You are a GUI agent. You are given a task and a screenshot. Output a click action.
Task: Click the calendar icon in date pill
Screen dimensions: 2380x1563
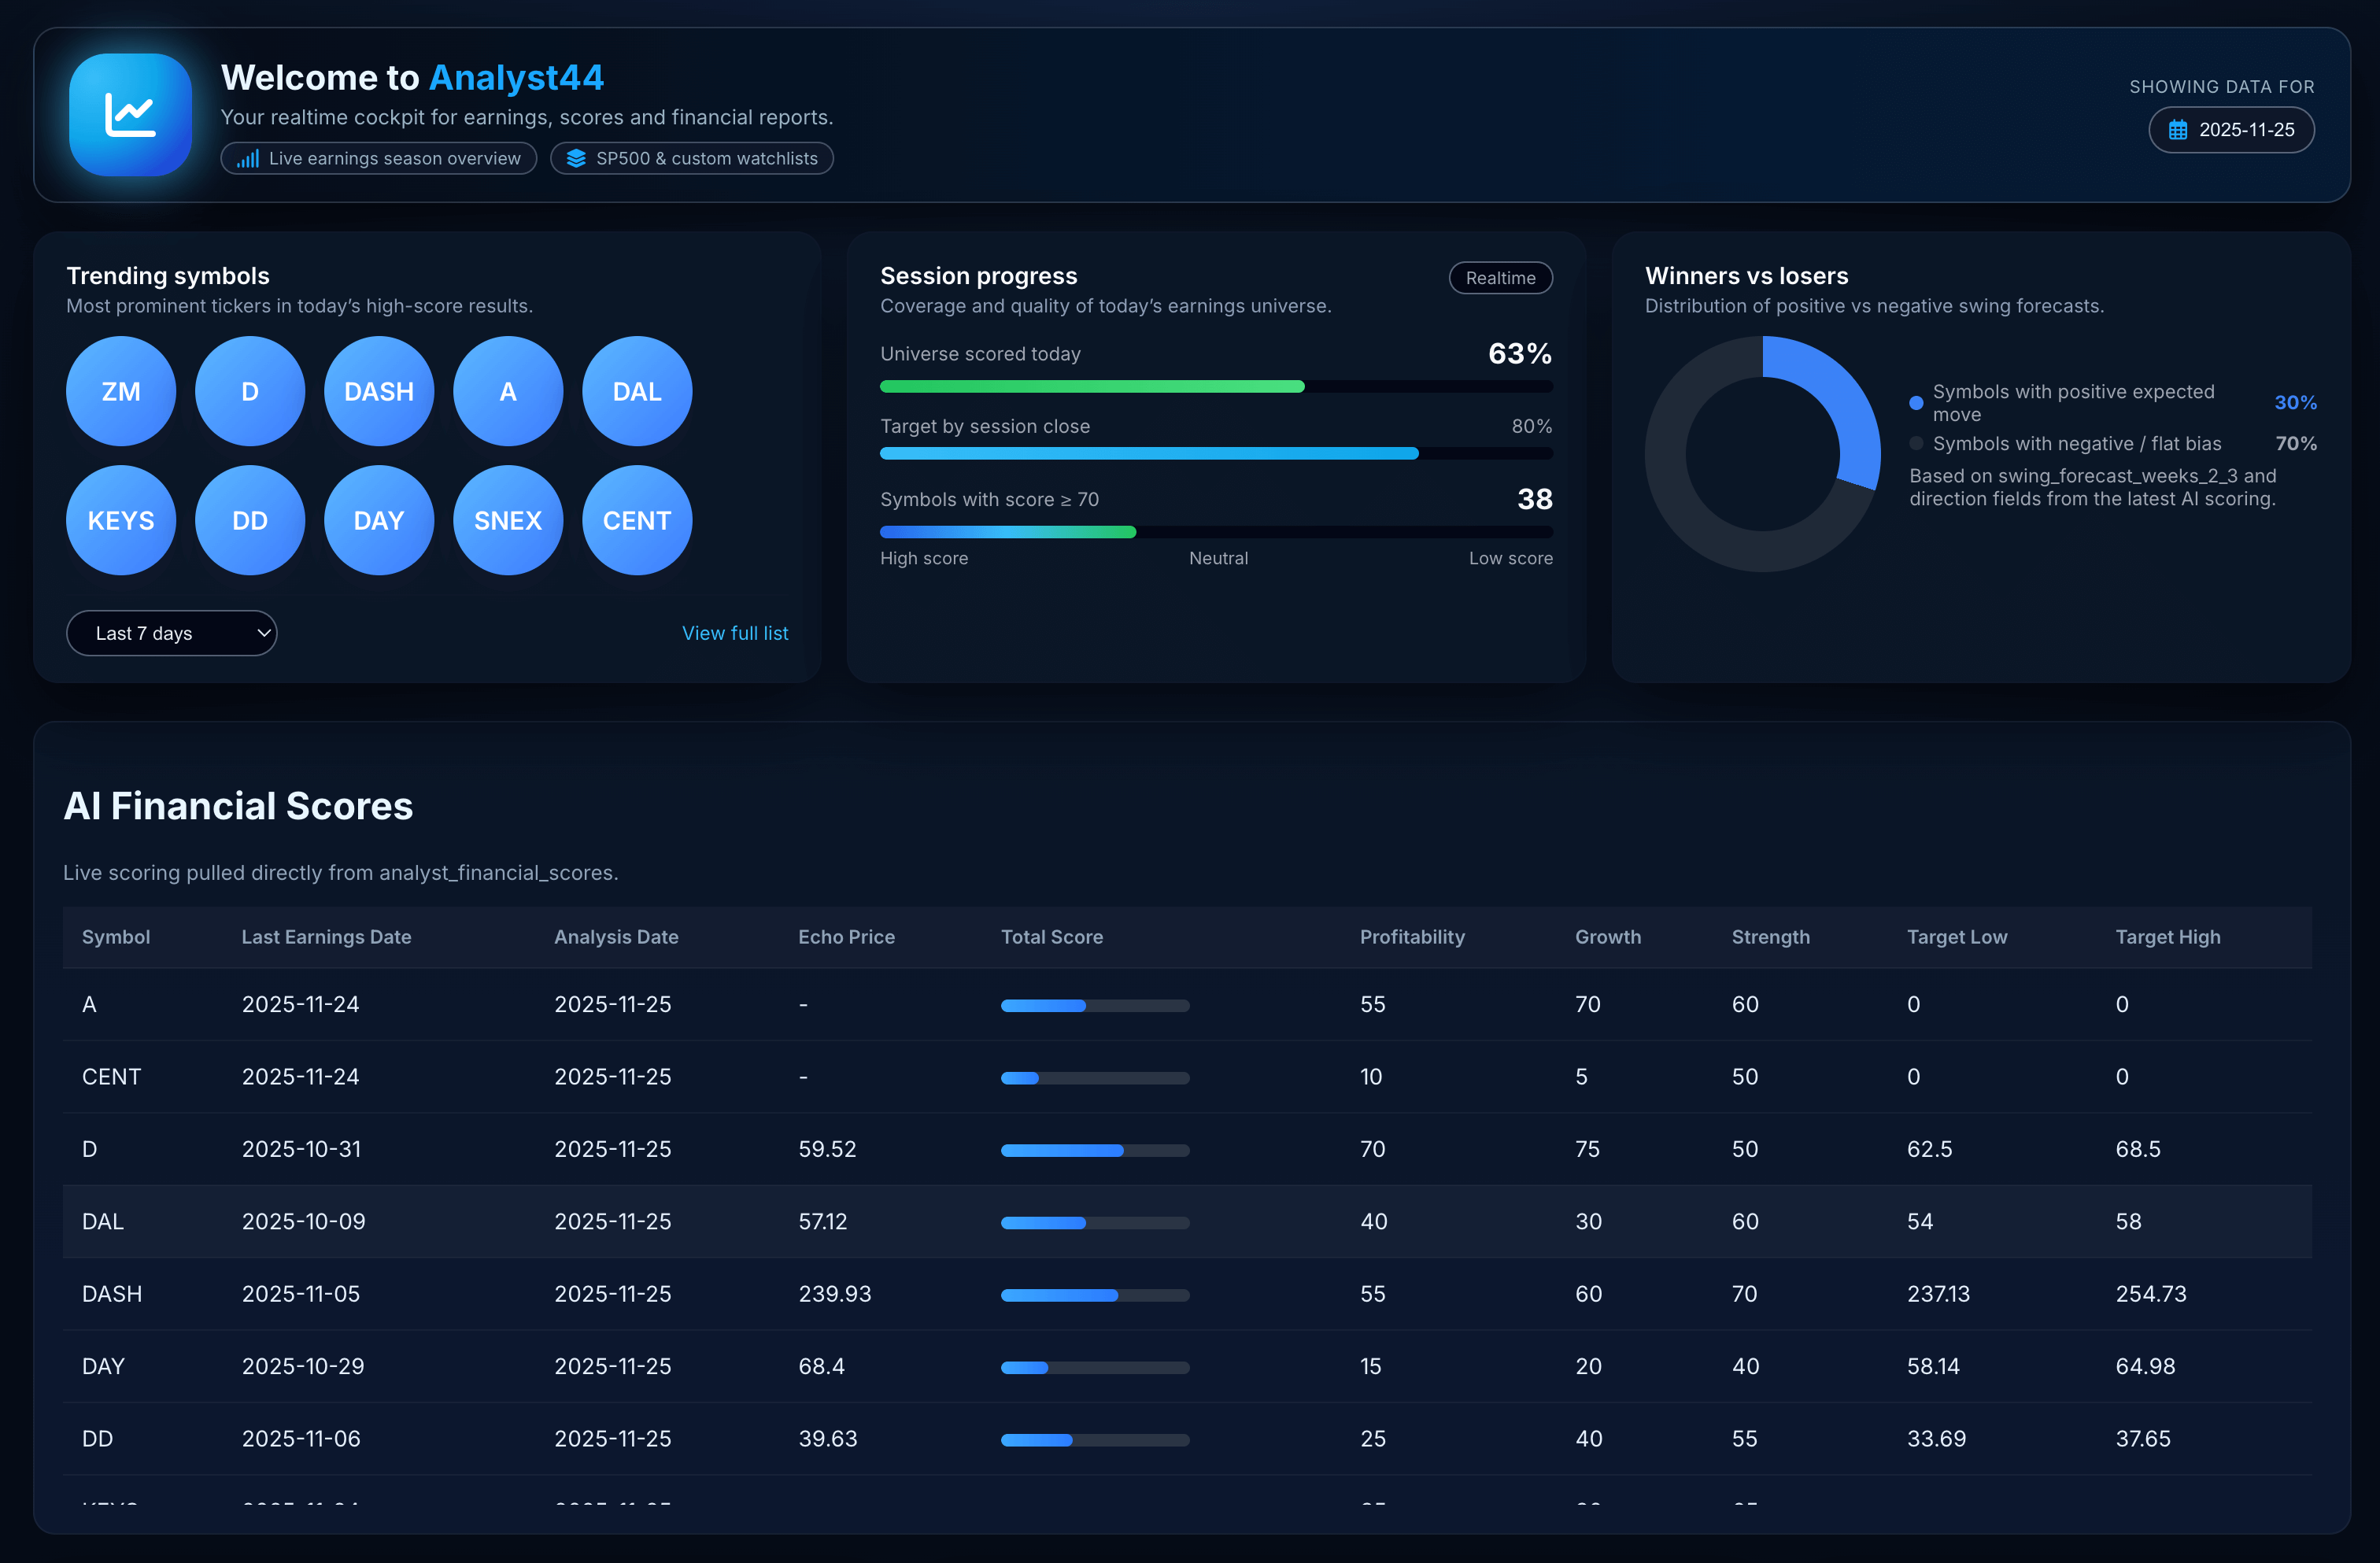2177,130
